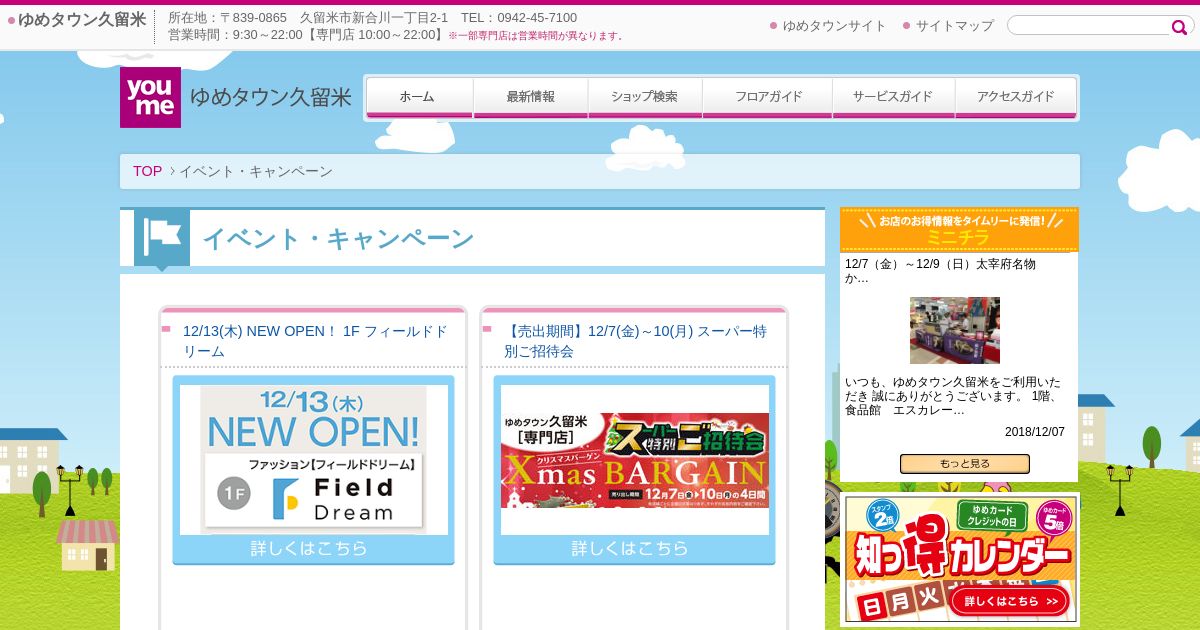Open the ホーム menu tab

coord(419,98)
